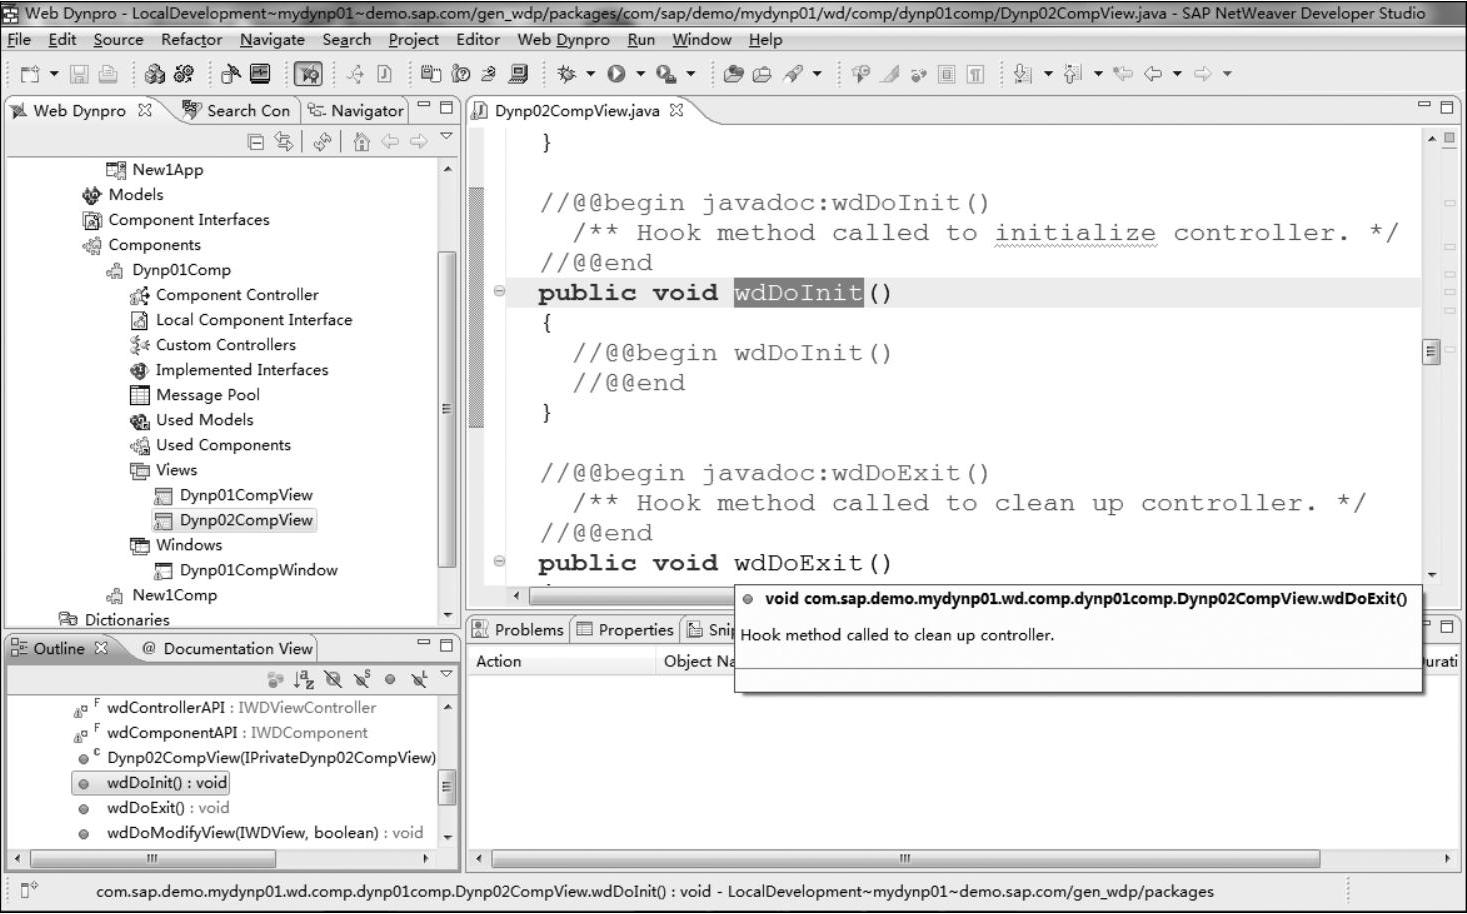Switch to the Properties tab
The image size is (1467, 914).
click(625, 629)
